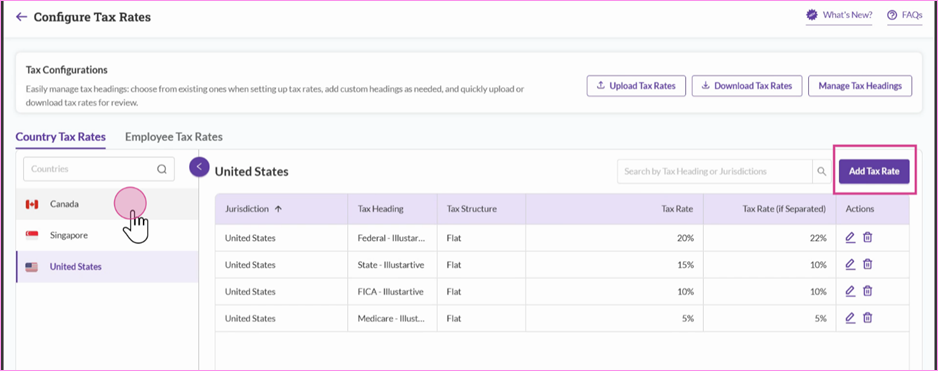This screenshot has height=371, width=938.
Task: Click the Canada flag icon
Action: (32, 205)
